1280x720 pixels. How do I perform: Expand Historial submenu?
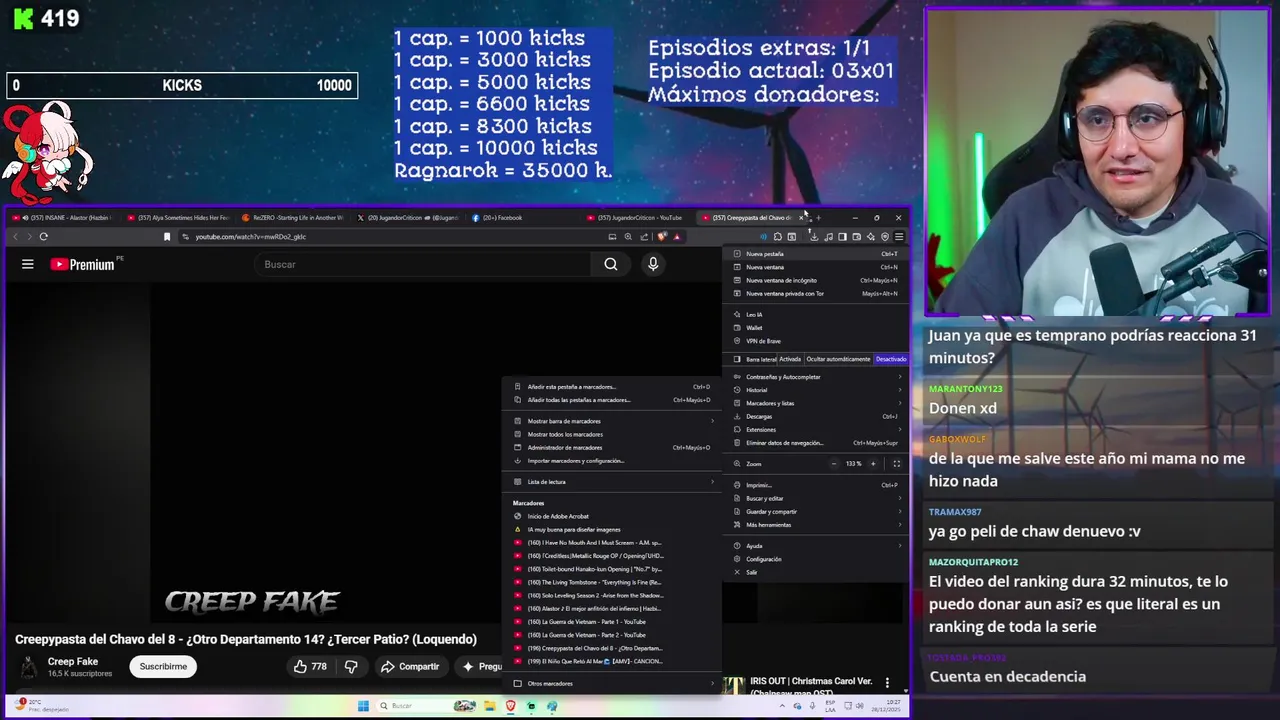(817, 390)
